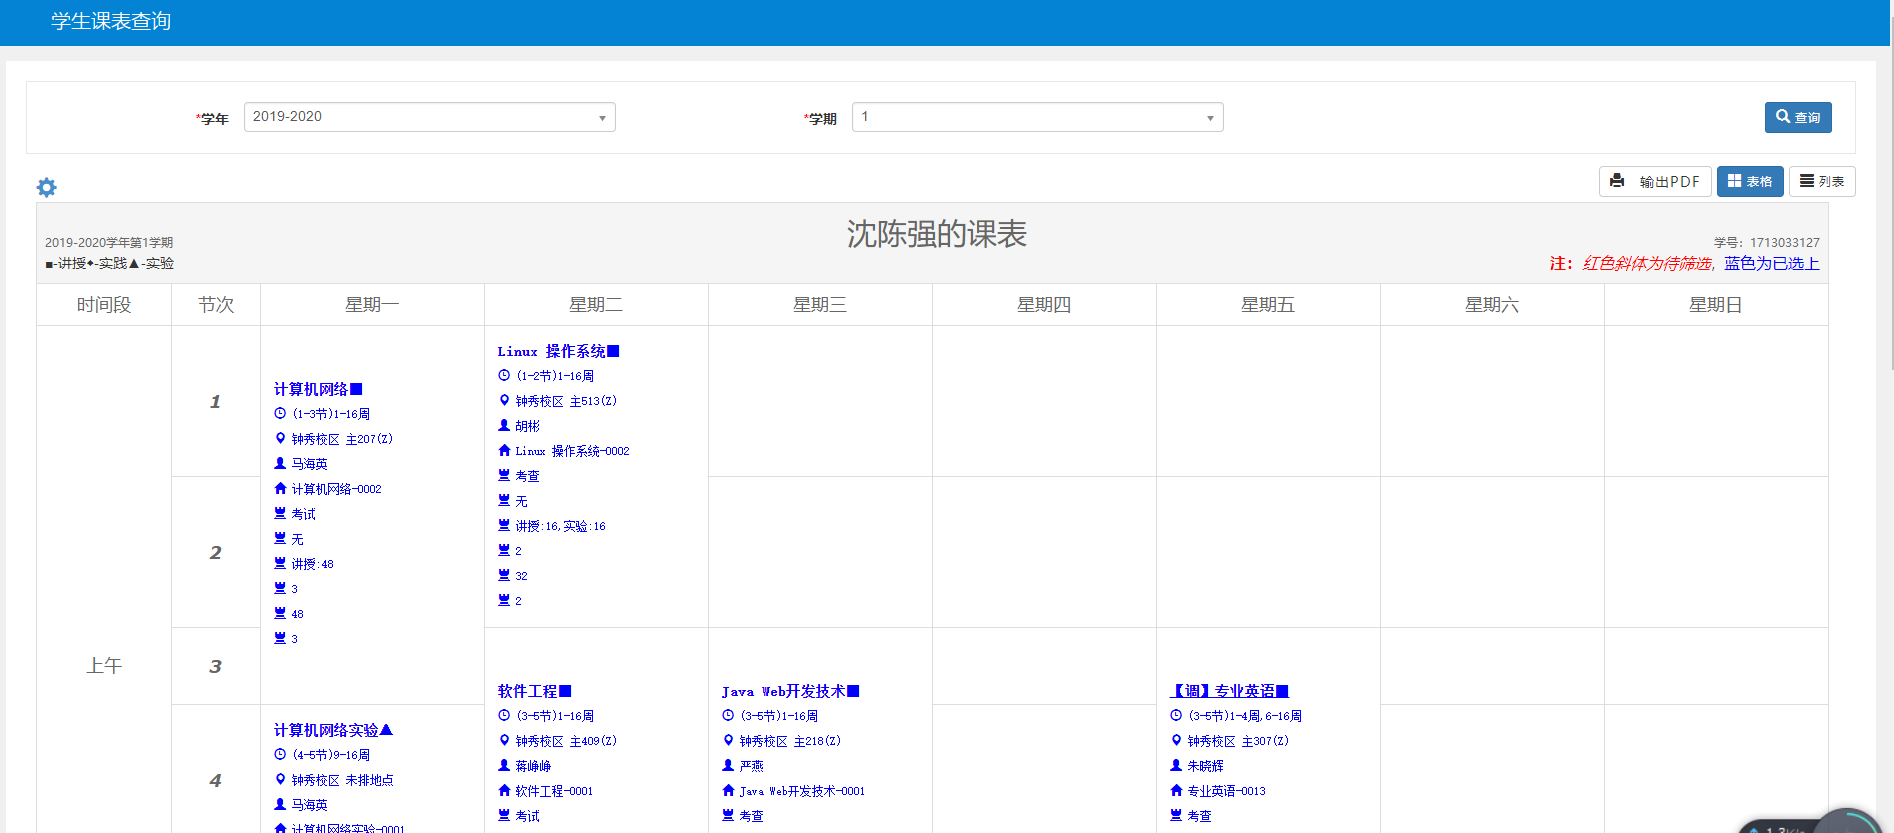The height and width of the screenshot is (833, 1894).
Task: Click home icon beside 软件工程-0001
Action: tap(504, 790)
